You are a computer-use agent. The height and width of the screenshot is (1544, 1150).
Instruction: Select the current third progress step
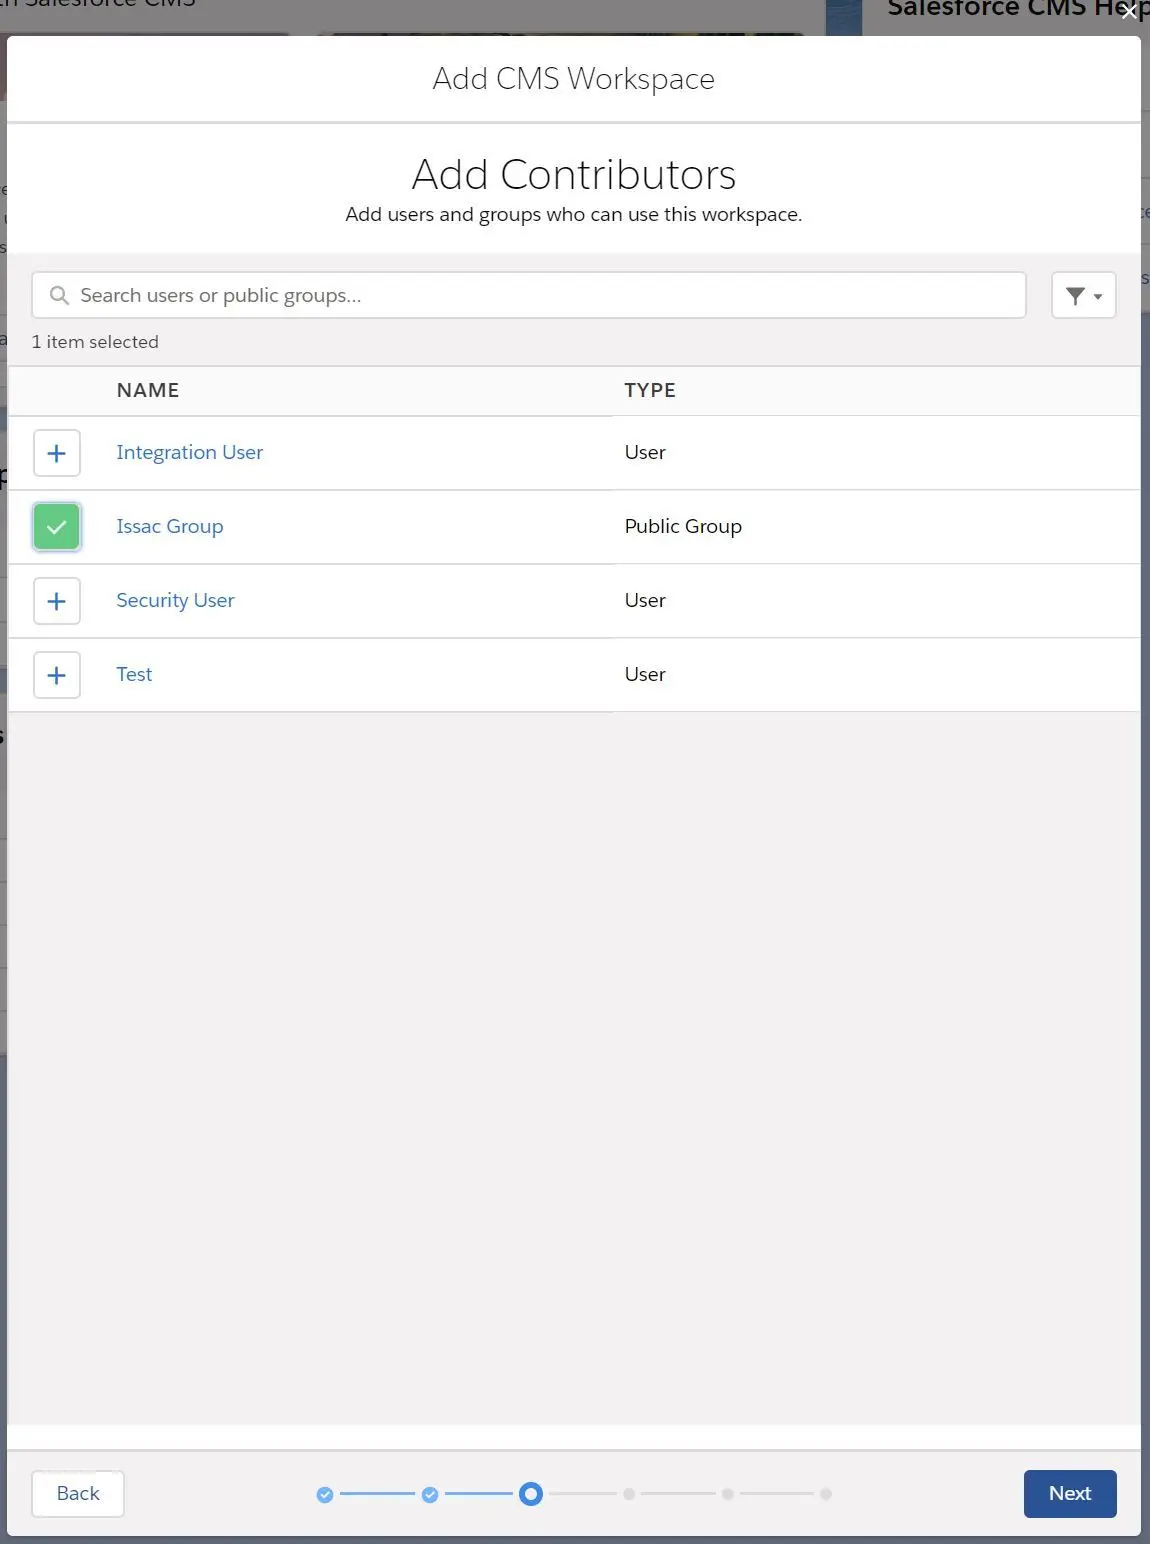click(x=531, y=1494)
